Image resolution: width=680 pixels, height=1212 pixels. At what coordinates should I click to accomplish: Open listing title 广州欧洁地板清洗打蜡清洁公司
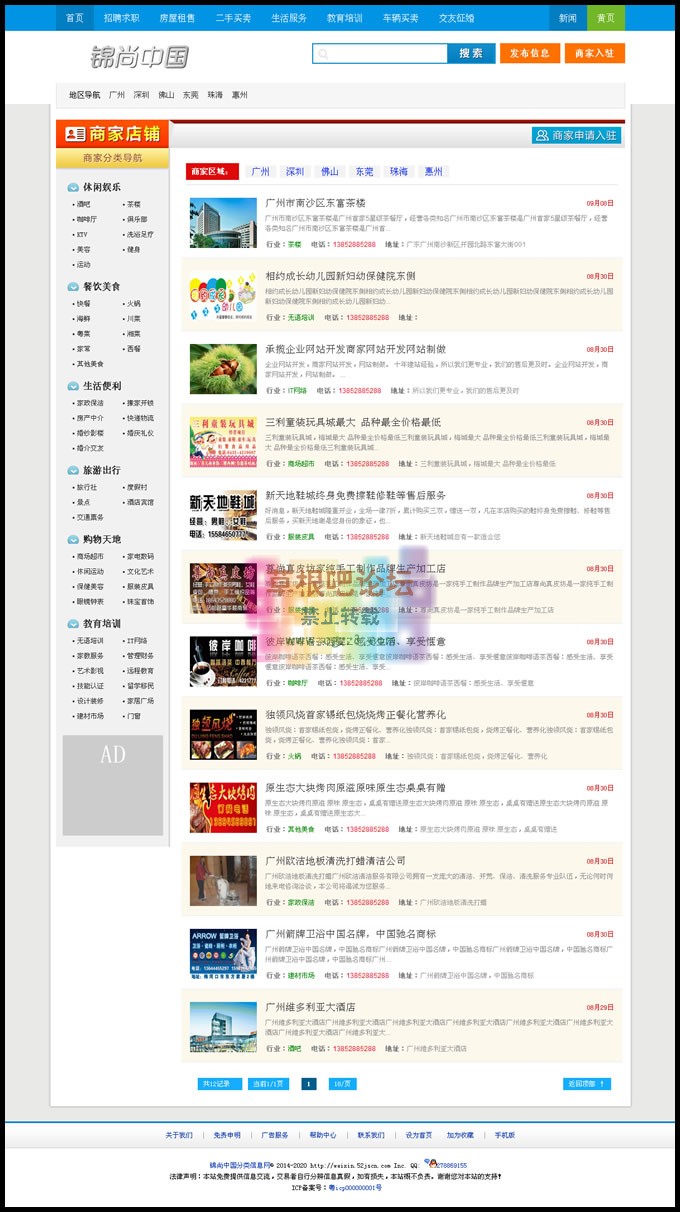click(335, 860)
